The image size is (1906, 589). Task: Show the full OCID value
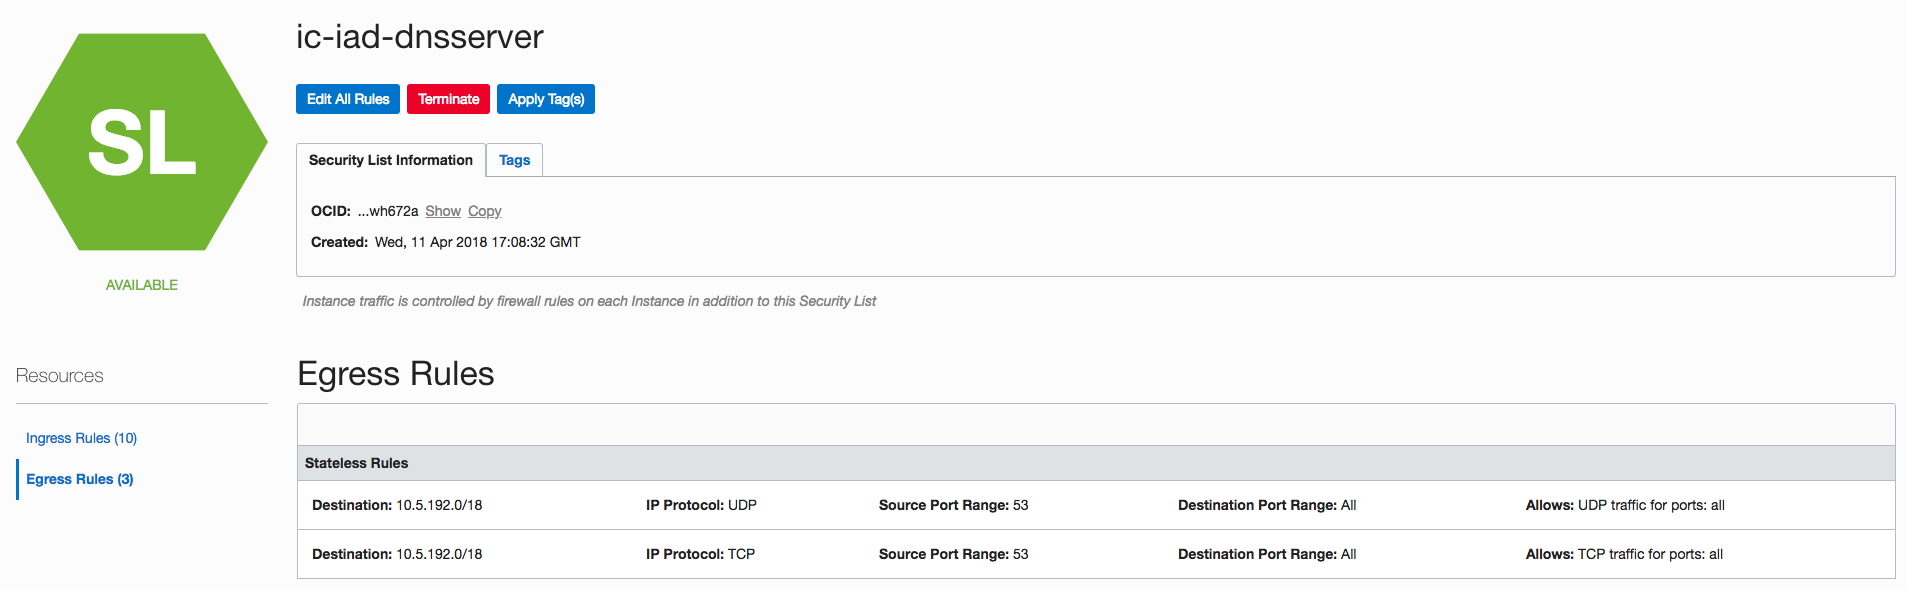click(443, 211)
